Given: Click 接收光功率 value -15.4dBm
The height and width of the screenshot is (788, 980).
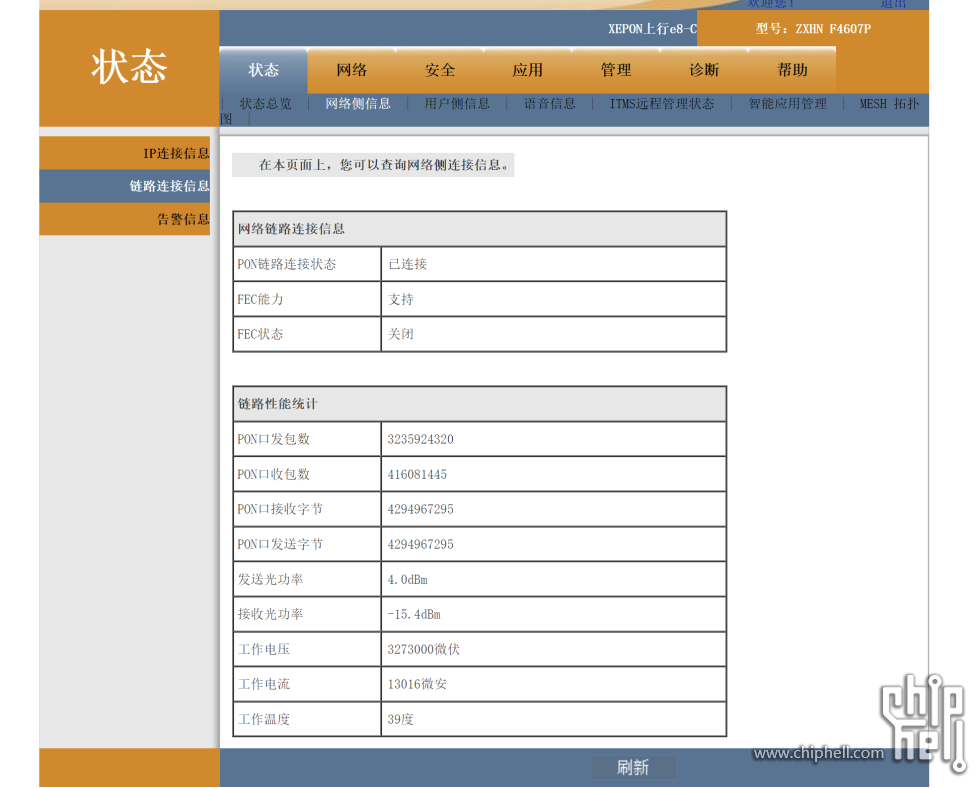Looking at the screenshot, I should pyautogui.click(x=414, y=615).
